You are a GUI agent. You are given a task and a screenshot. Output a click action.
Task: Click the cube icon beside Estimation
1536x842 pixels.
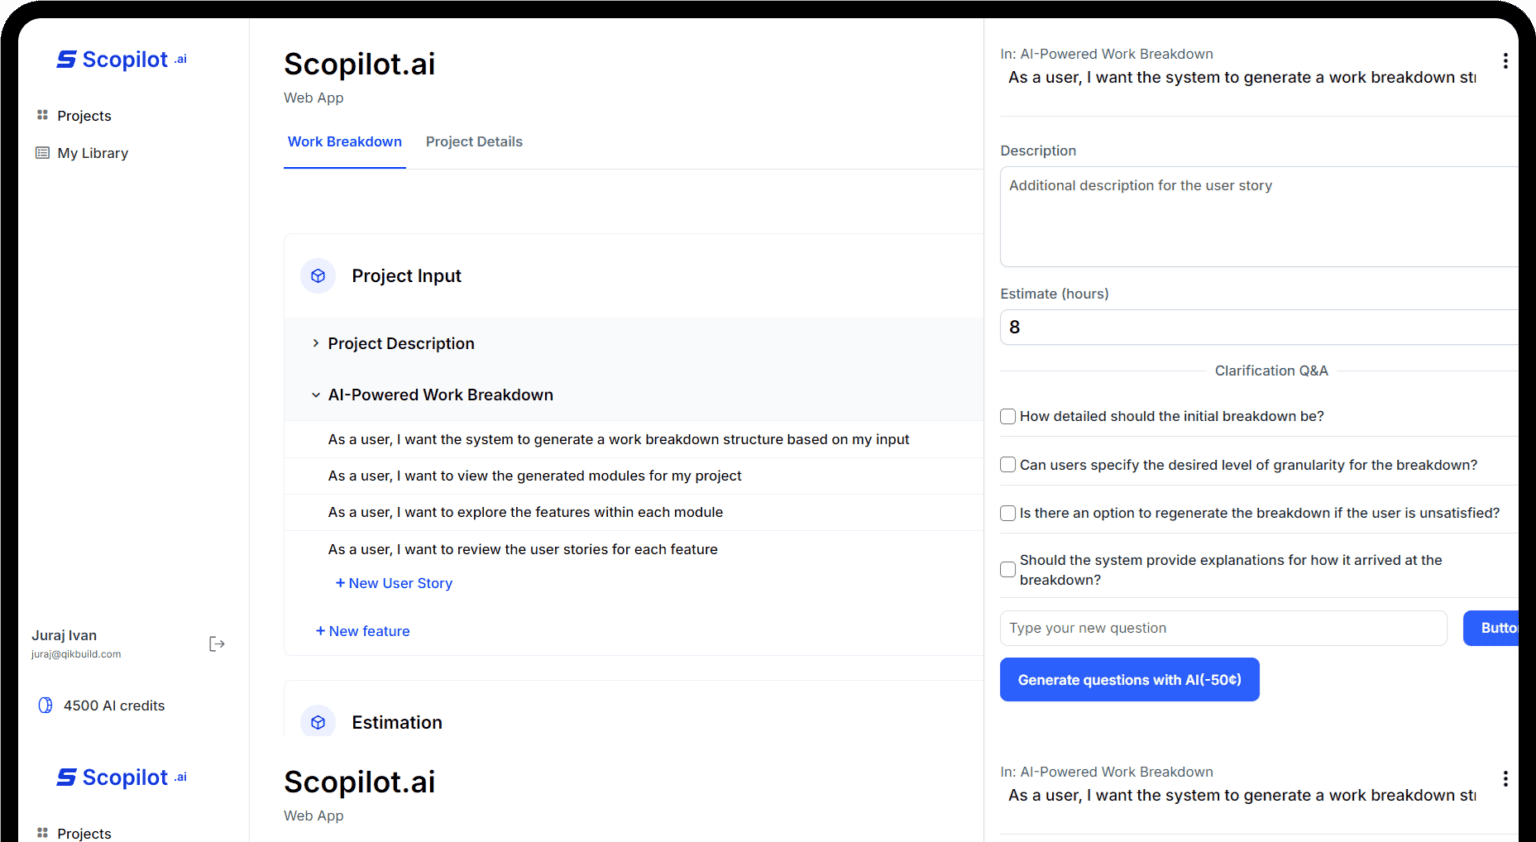(318, 722)
